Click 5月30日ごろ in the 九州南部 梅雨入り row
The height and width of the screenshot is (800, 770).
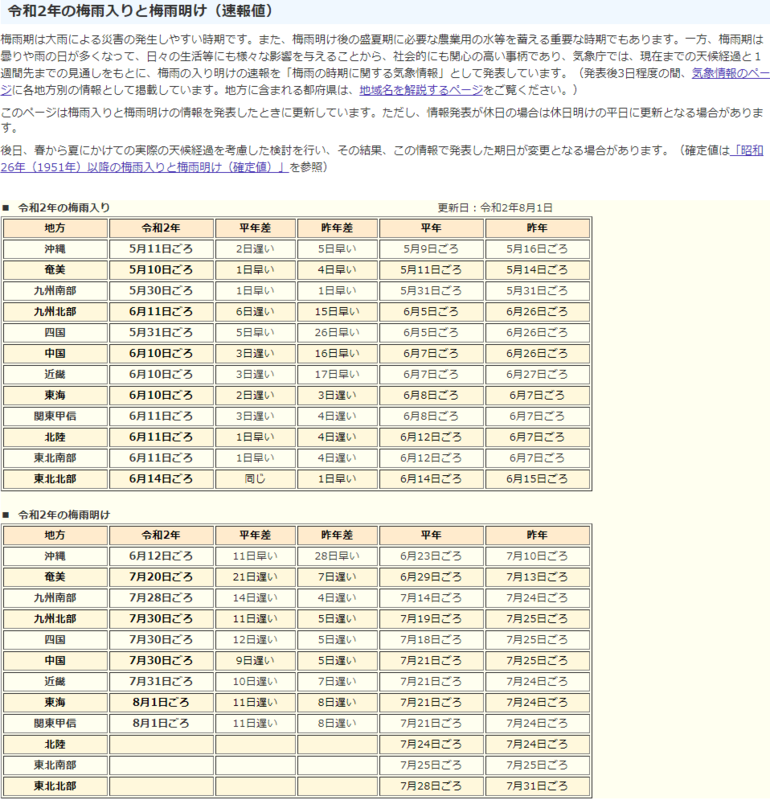point(161,291)
